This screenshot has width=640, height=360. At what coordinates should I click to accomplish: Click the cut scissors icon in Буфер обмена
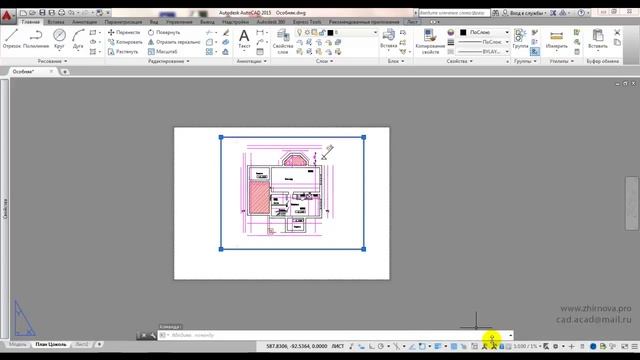pos(617,32)
